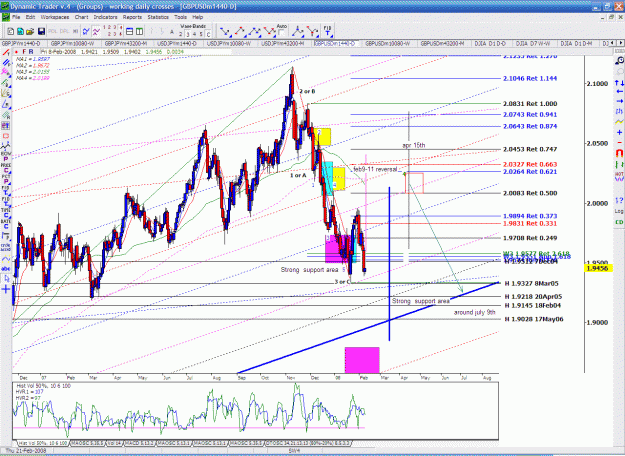Image resolution: width=625 pixels, height=456 pixels.
Task: Select the angle drawing tool
Action: click(6, 104)
